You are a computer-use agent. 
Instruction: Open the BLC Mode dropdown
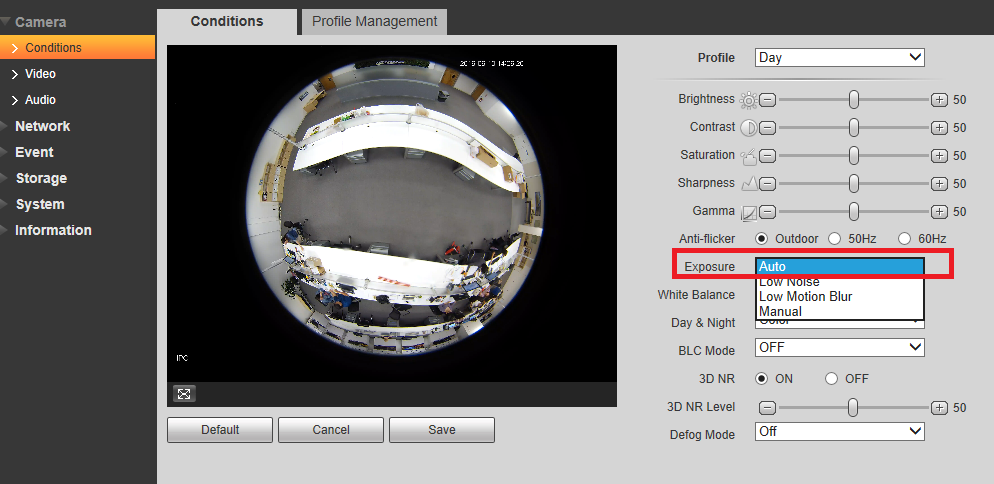pyautogui.click(x=839, y=348)
